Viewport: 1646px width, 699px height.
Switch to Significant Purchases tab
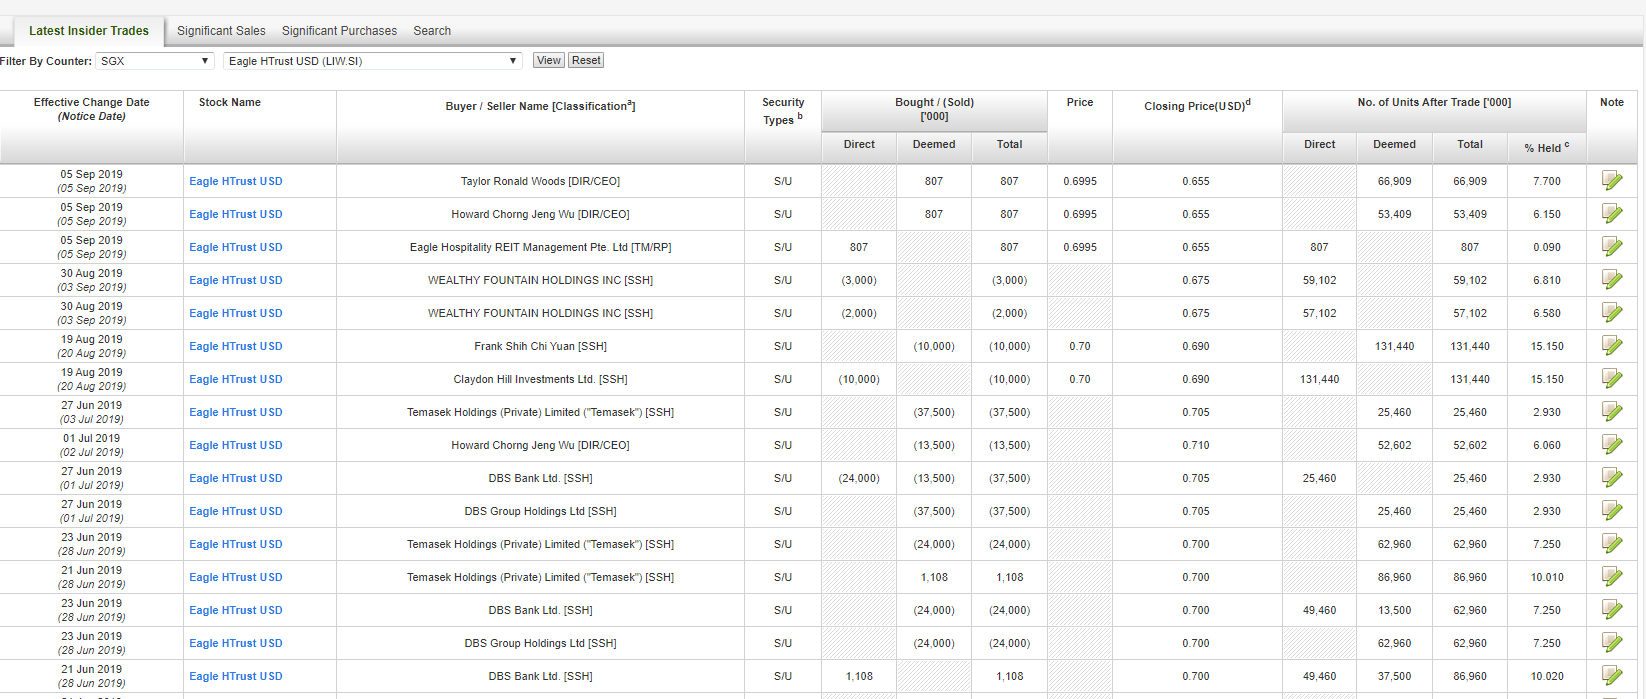[339, 31]
